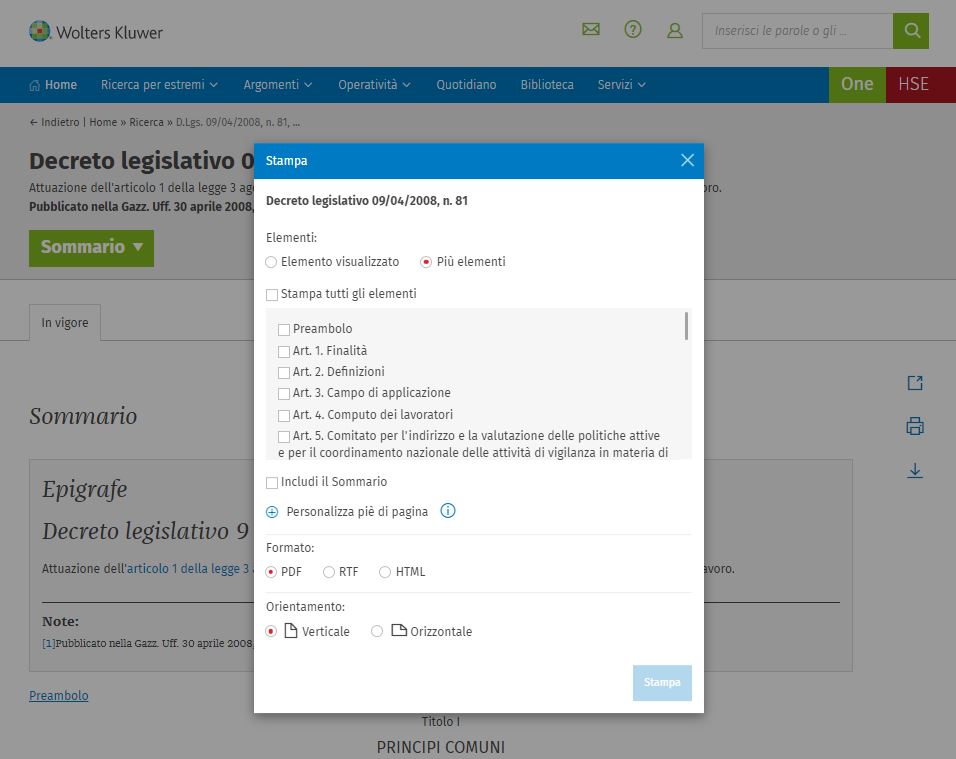Viewport: 956px width, 759px height.
Task: Enable Includi il Sommario checkbox
Action: click(x=272, y=483)
